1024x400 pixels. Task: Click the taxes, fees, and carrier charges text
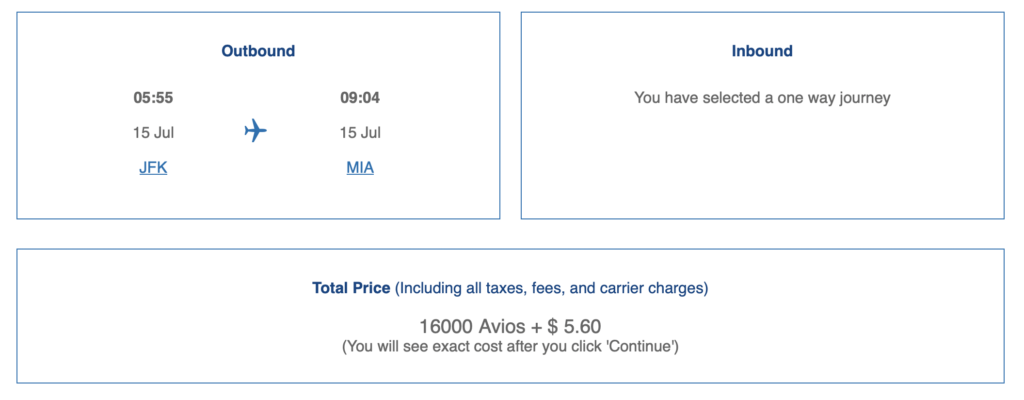[552, 288]
